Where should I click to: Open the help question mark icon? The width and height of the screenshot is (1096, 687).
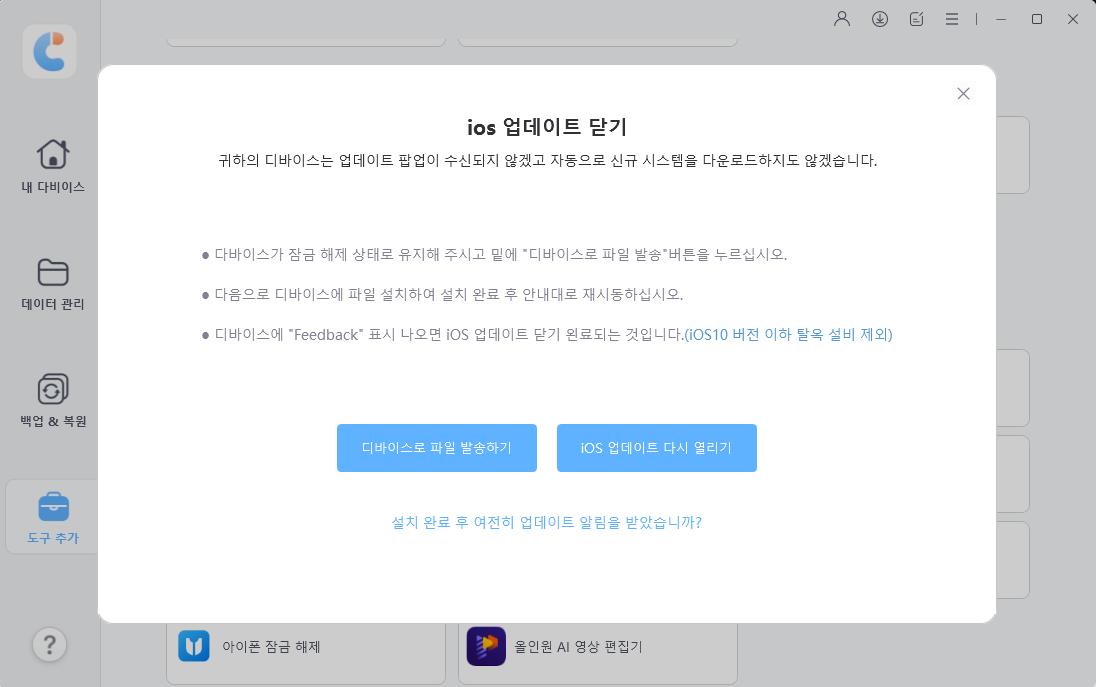click(49, 645)
